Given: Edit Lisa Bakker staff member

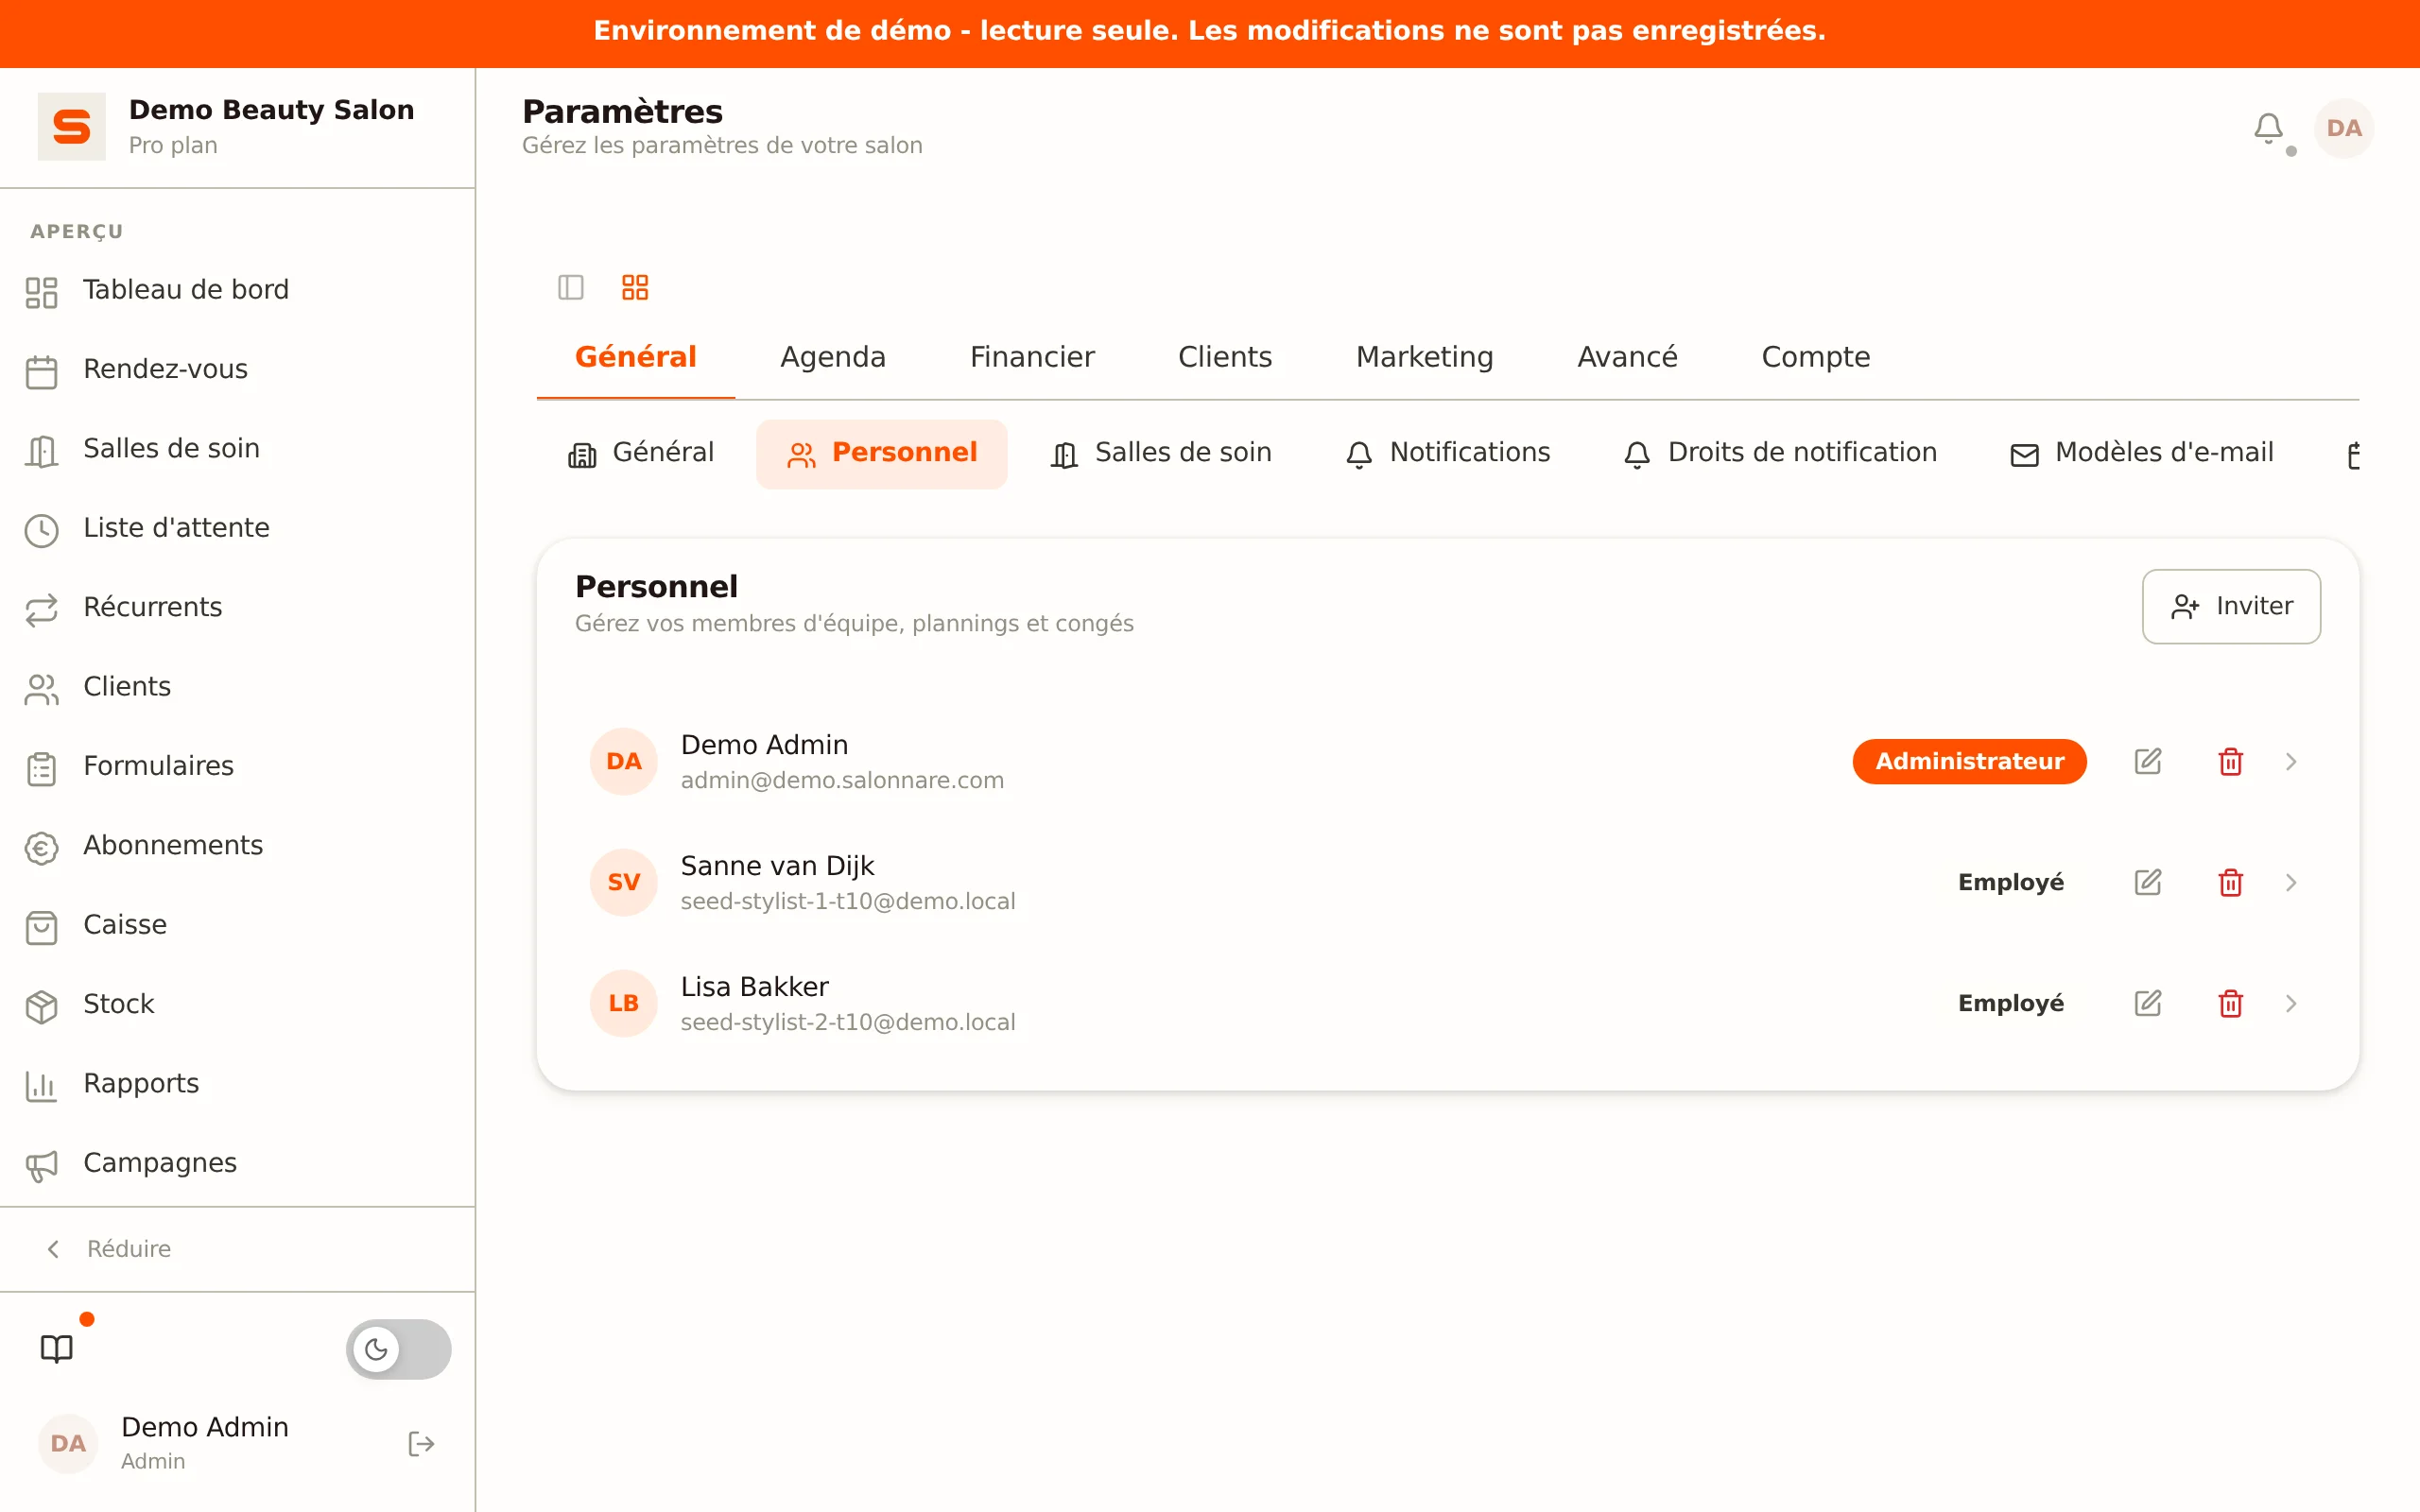Looking at the screenshot, I should pos(2148,1004).
